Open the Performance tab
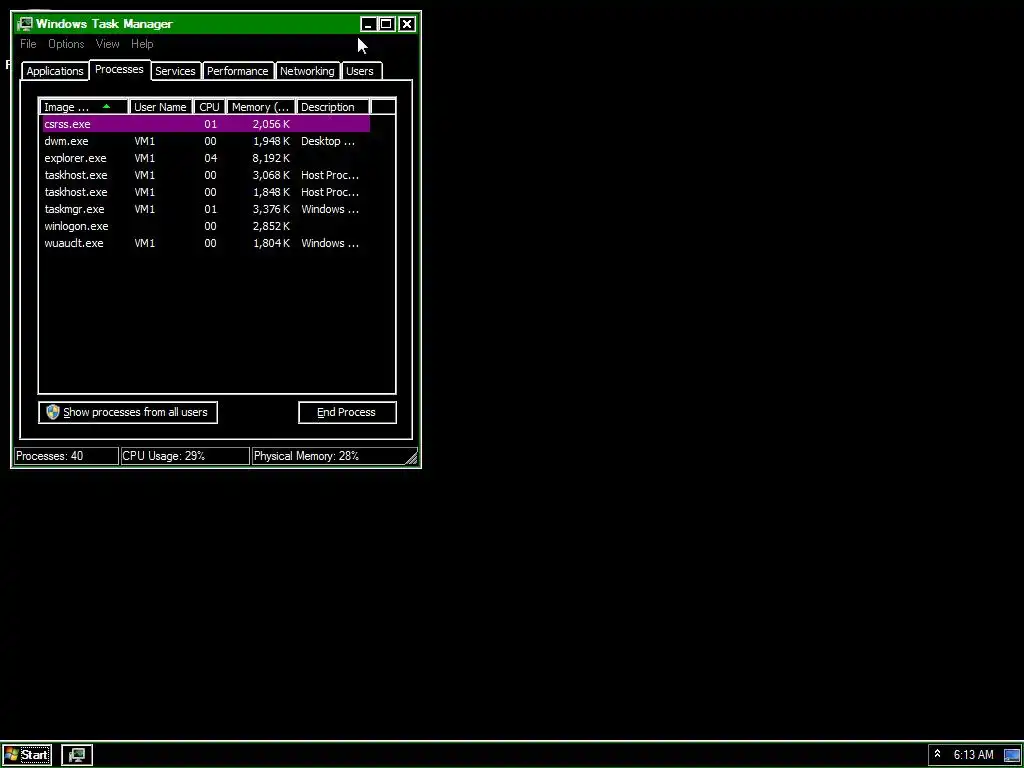The width and height of the screenshot is (1024, 768). [238, 71]
